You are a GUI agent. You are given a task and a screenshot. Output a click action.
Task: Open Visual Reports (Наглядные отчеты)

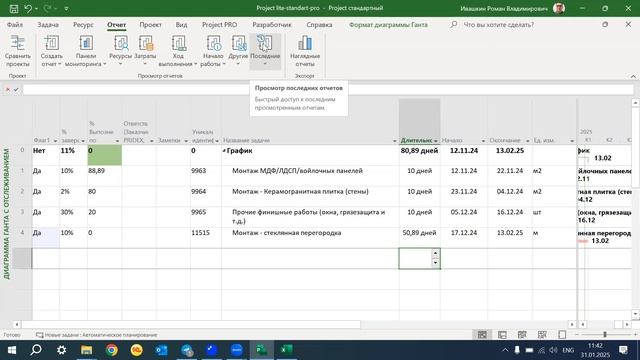click(305, 51)
